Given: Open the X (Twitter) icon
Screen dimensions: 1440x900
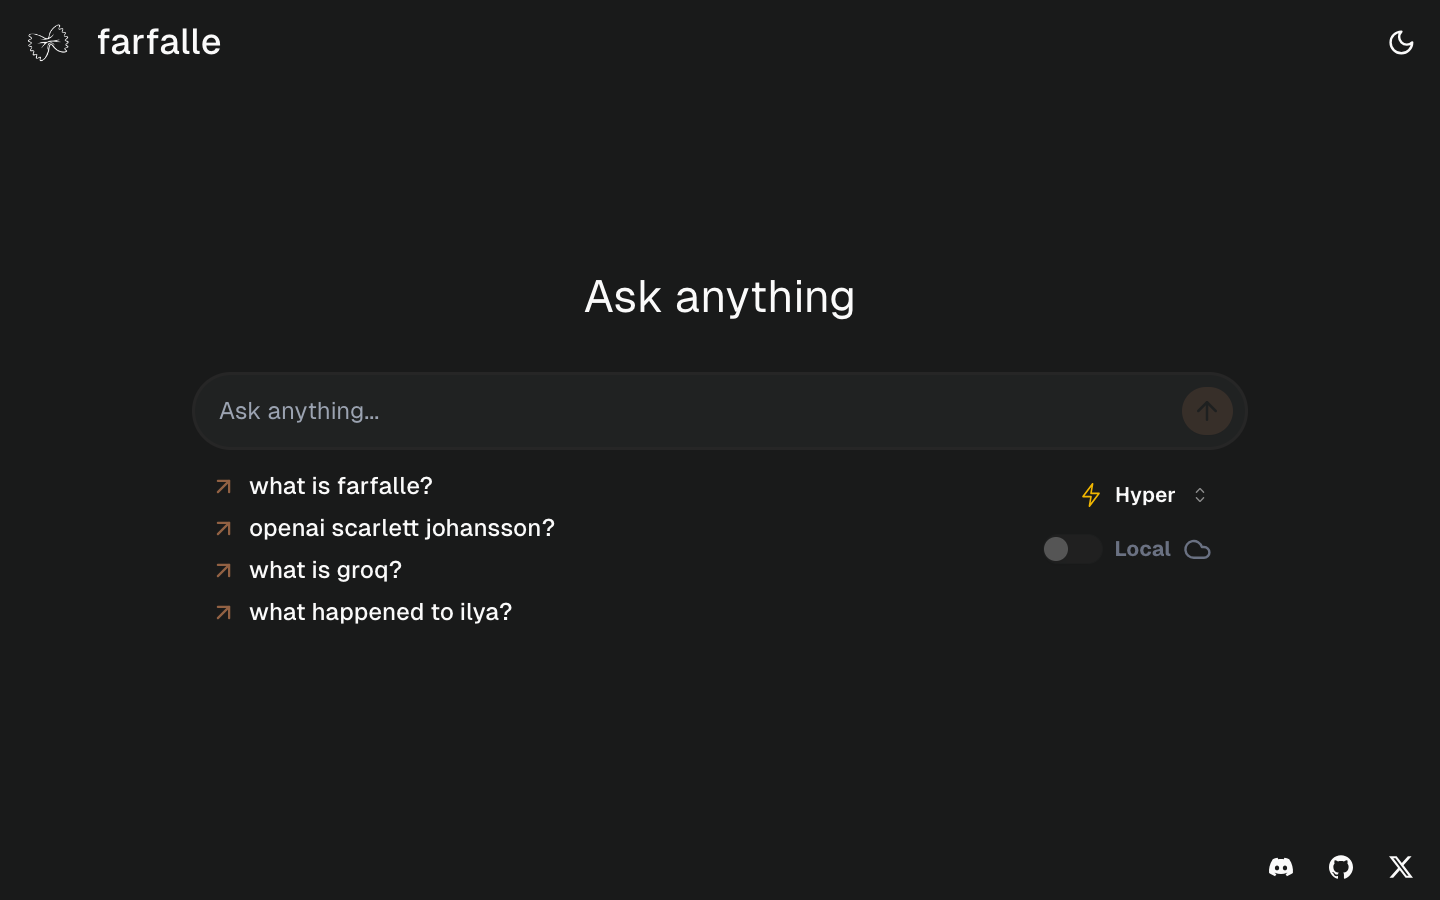Looking at the screenshot, I should click(1400, 867).
